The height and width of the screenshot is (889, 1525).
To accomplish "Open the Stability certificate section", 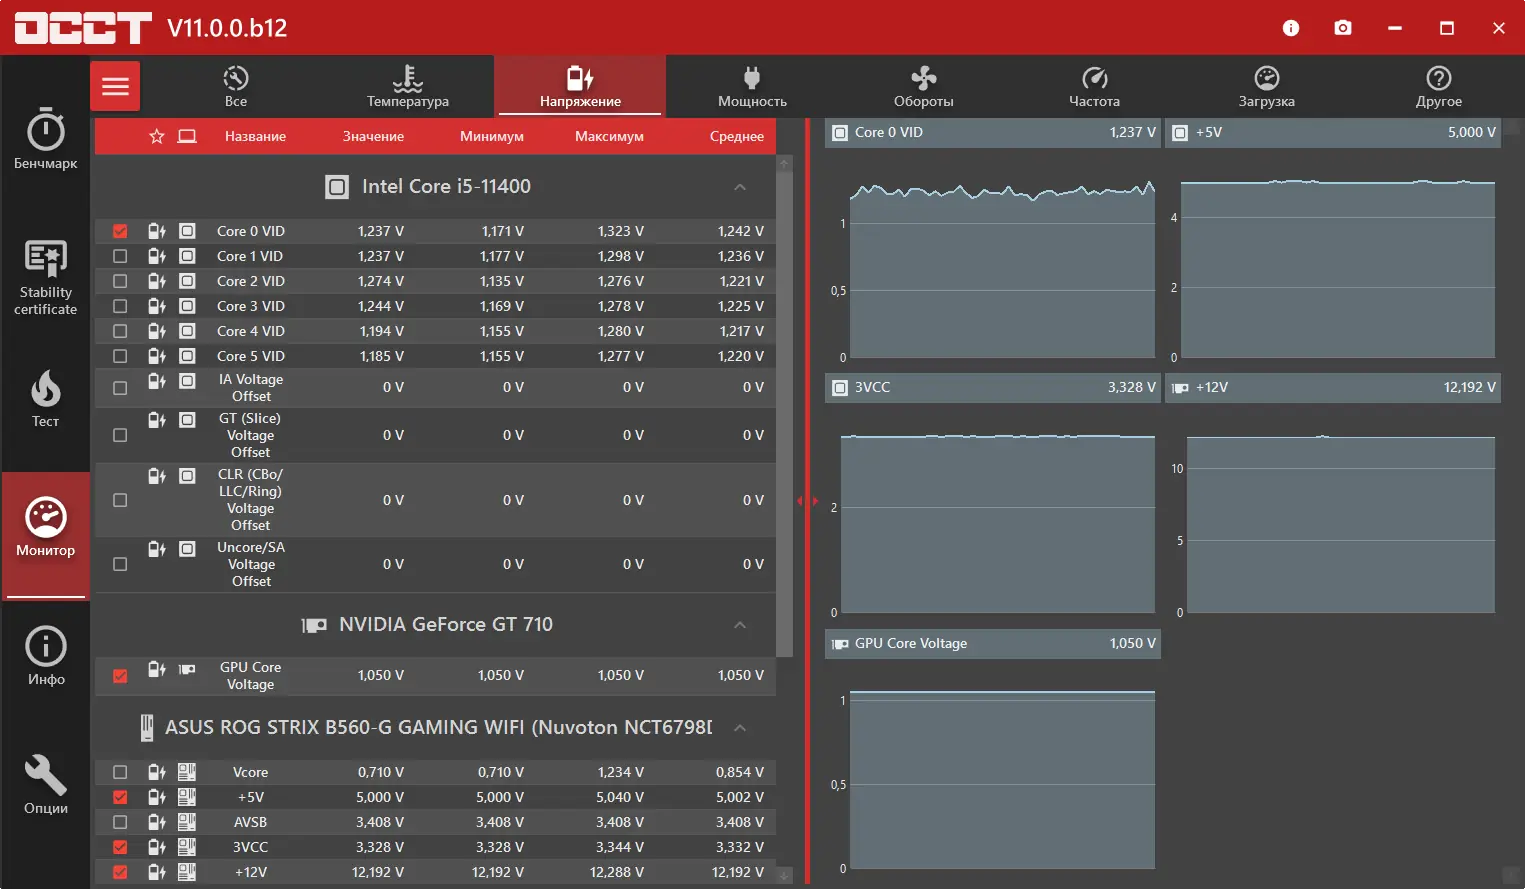I will 45,278.
